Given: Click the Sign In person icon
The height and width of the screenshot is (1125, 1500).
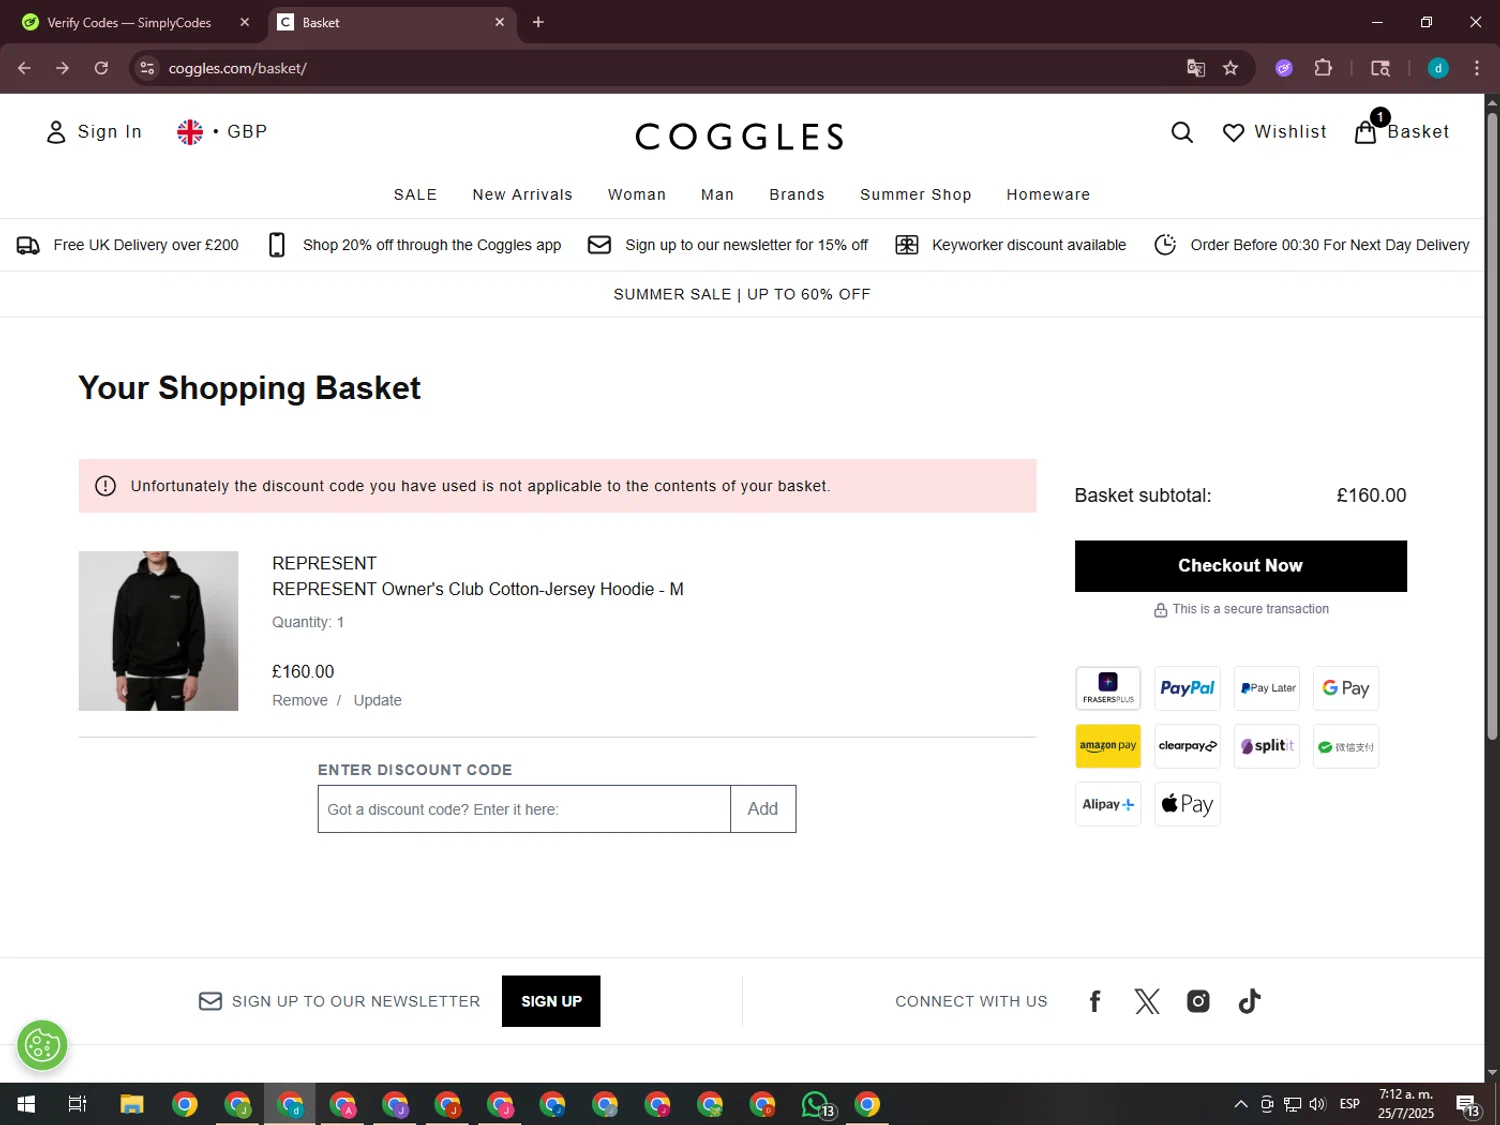Looking at the screenshot, I should tap(56, 132).
